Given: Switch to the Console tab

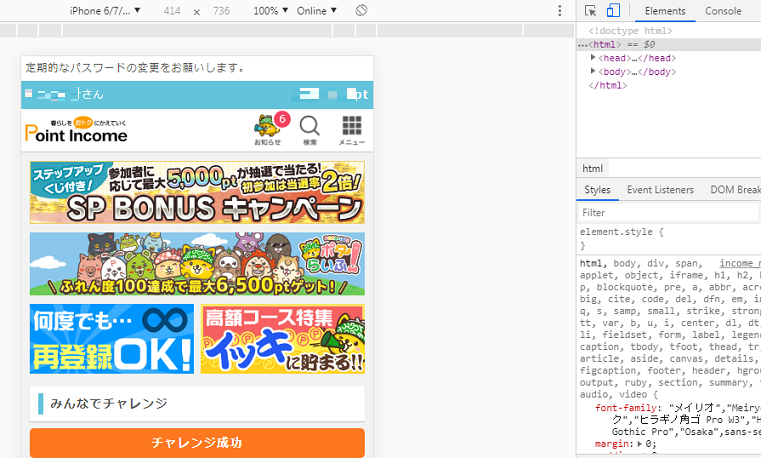Looking at the screenshot, I should point(723,11).
